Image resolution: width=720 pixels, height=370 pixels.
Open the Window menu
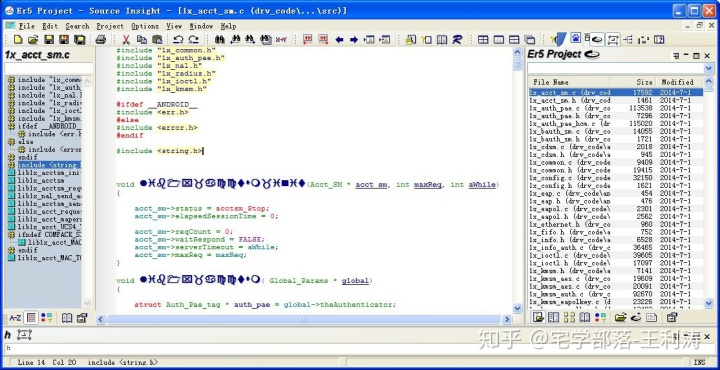(201, 26)
